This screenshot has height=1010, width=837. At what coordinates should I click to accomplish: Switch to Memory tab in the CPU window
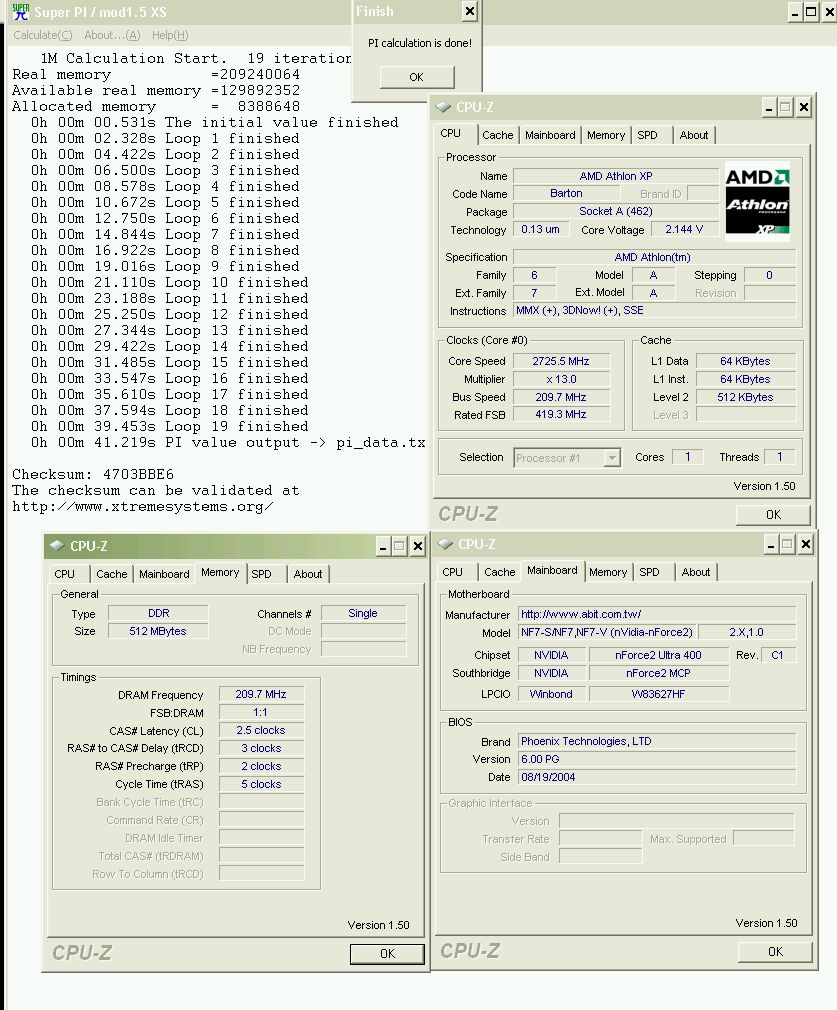coord(606,135)
